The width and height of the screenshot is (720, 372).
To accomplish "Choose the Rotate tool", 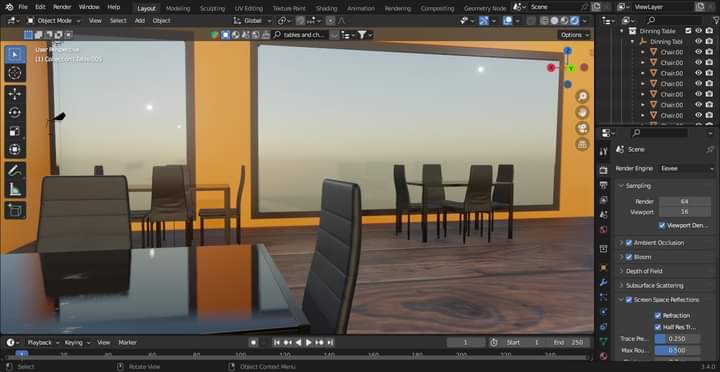I will [x=15, y=113].
